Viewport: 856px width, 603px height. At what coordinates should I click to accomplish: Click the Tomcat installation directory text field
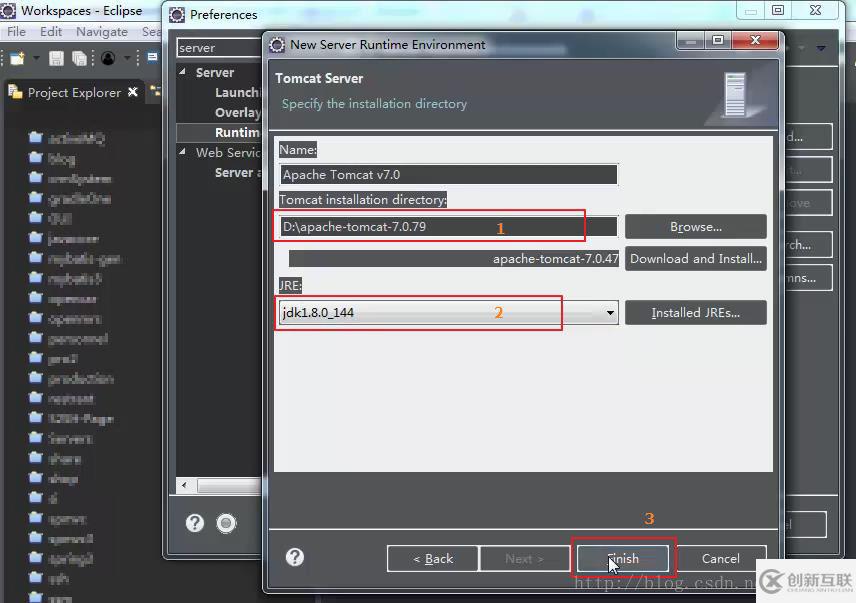tap(449, 226)
